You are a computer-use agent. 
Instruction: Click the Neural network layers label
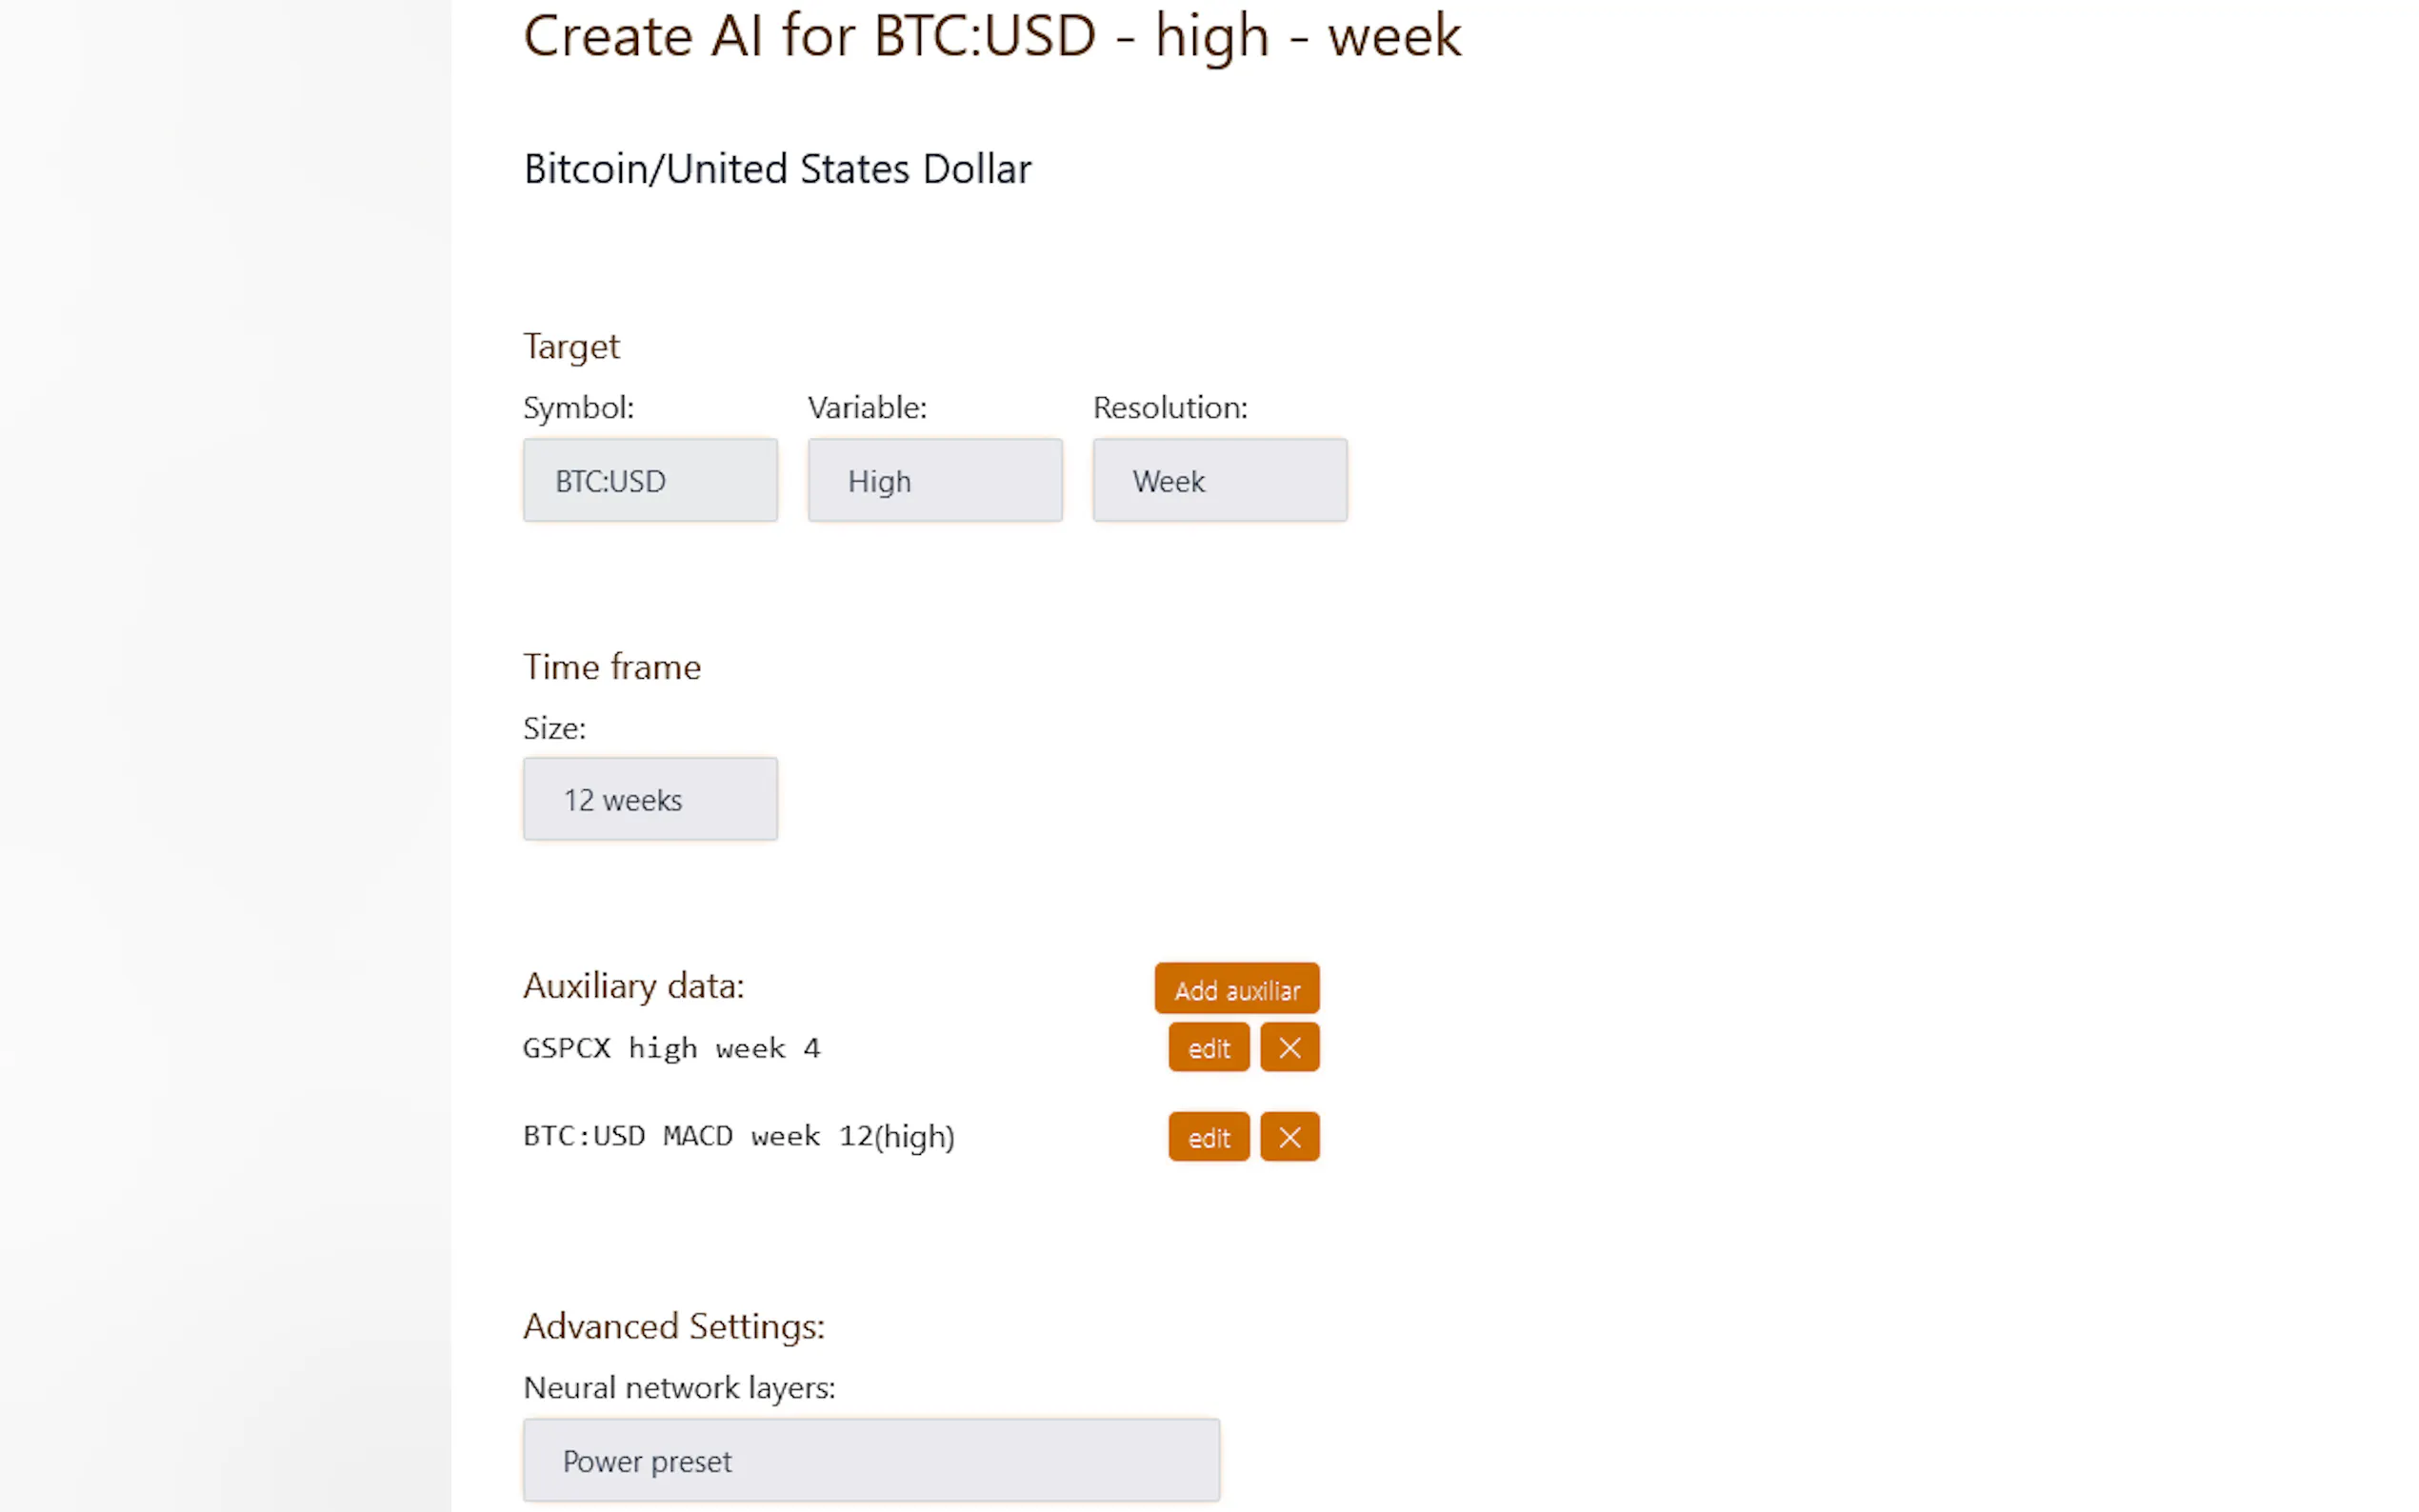[678, 1387]
